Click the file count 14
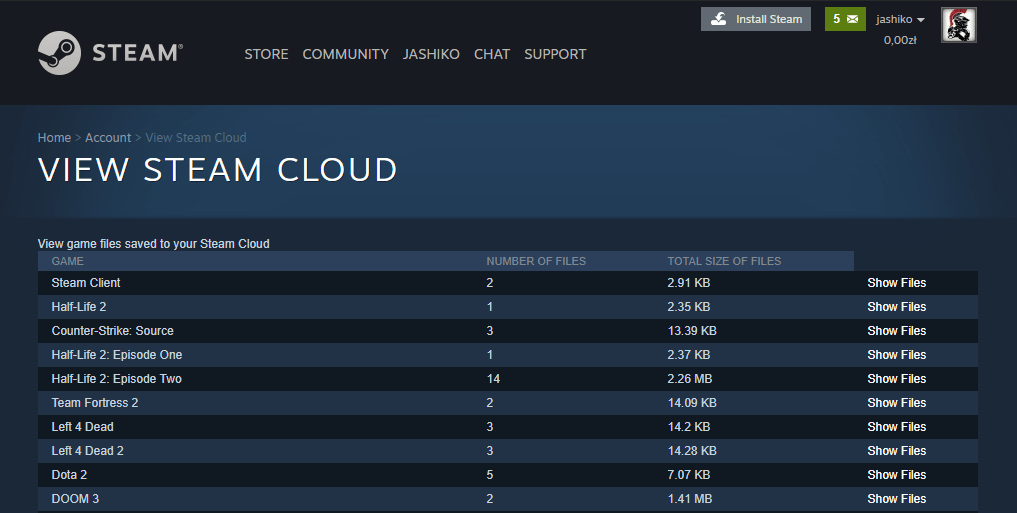Viewport: 1017px width, 513px height. click(493, 379)
